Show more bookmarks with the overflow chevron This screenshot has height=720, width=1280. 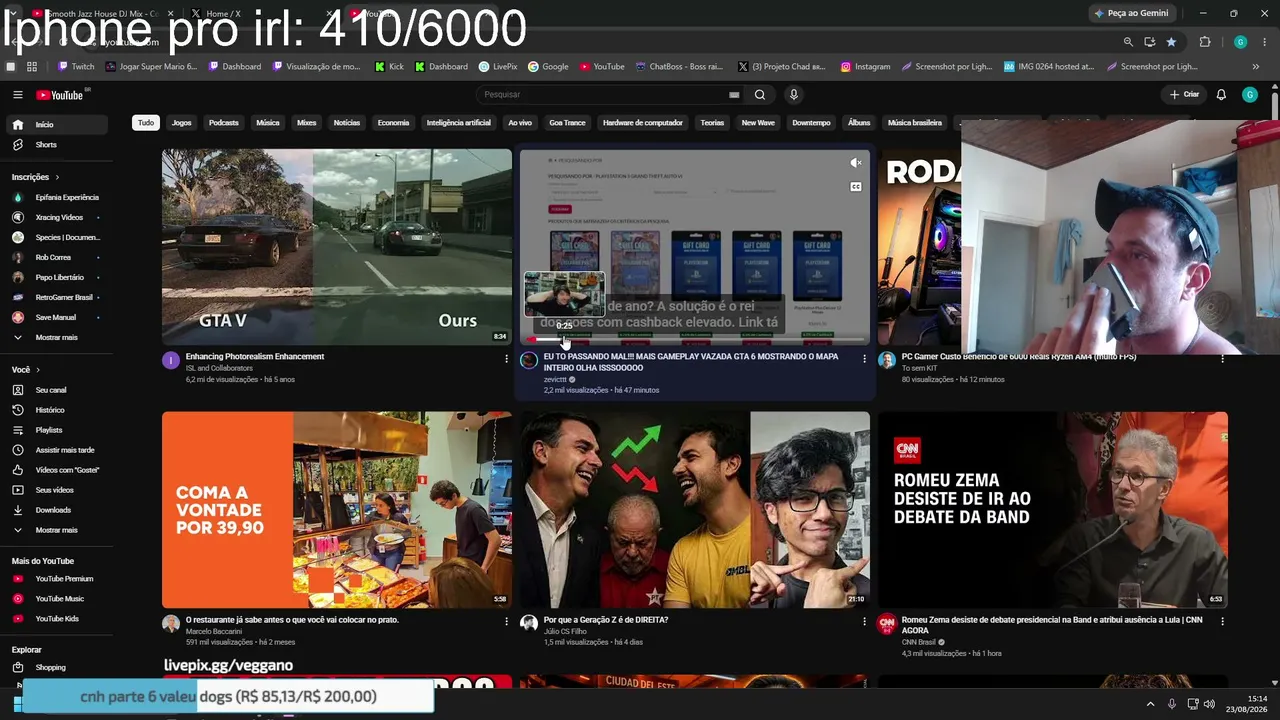1256,67
